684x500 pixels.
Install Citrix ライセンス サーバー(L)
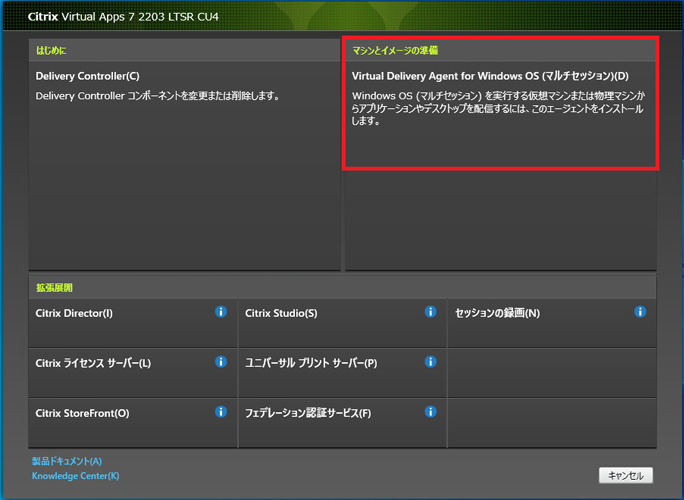[93, 363]
